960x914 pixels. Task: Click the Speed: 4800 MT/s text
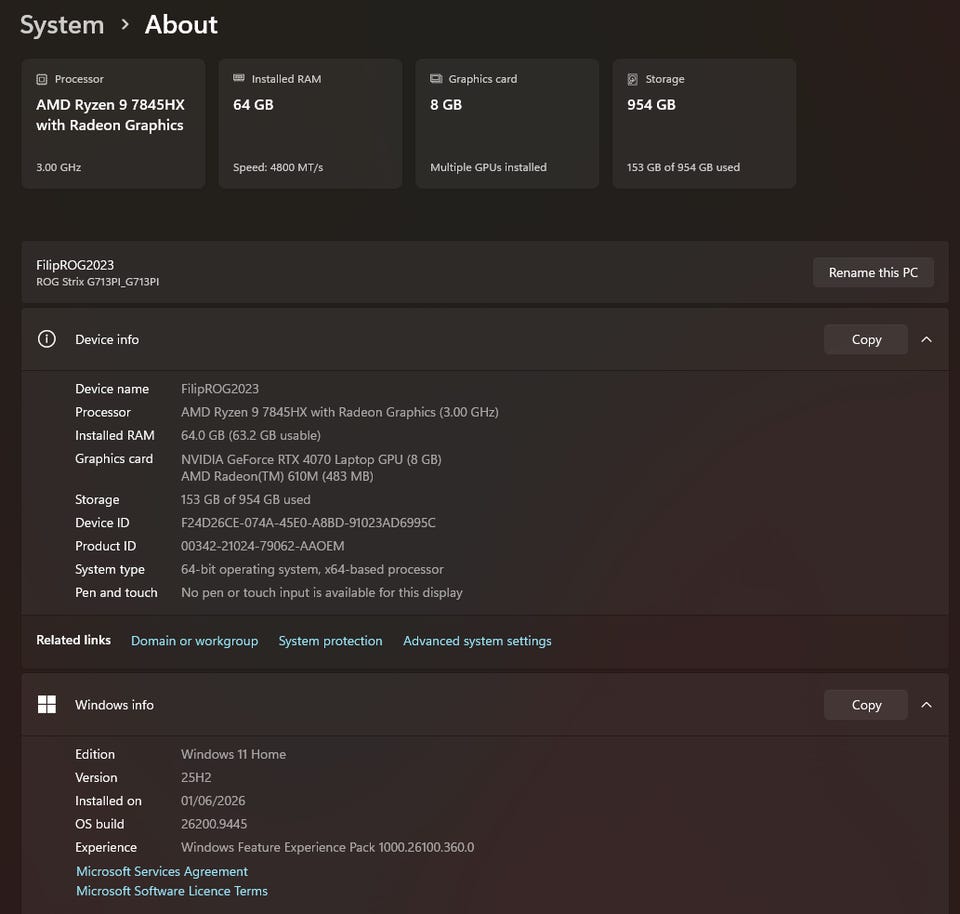278,167
